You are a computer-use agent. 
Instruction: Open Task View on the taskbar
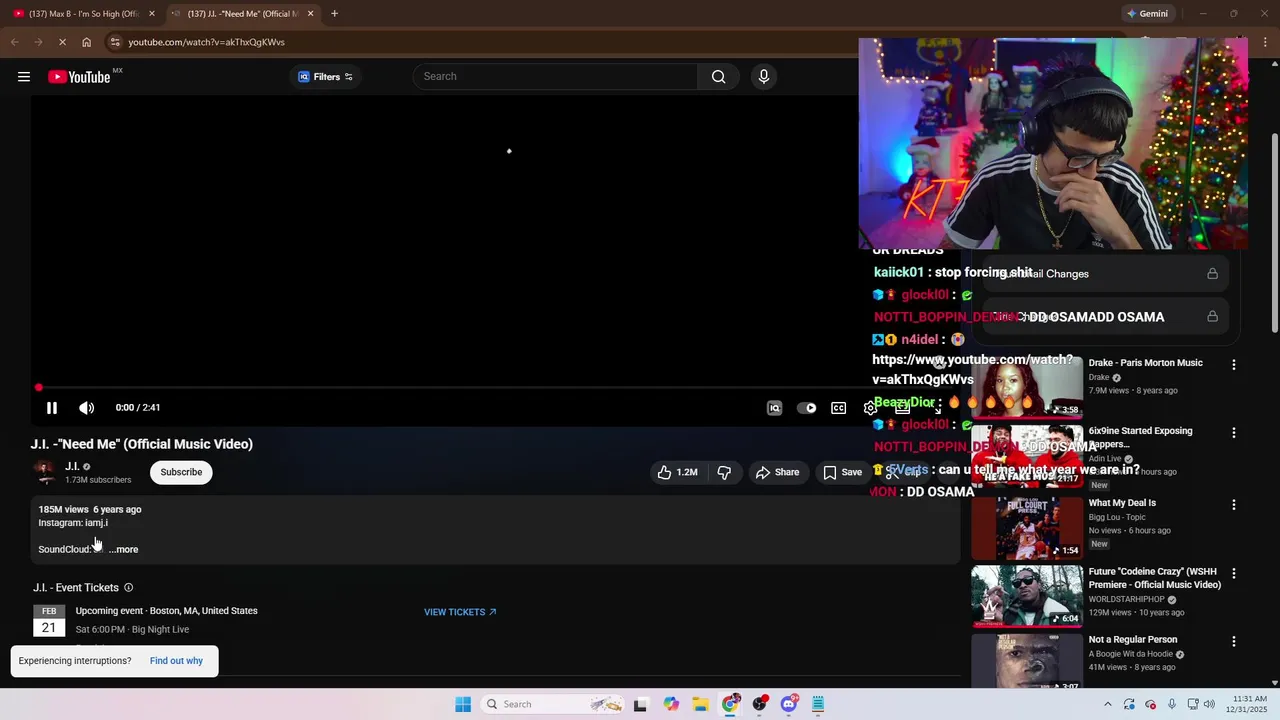coord(641,704)
